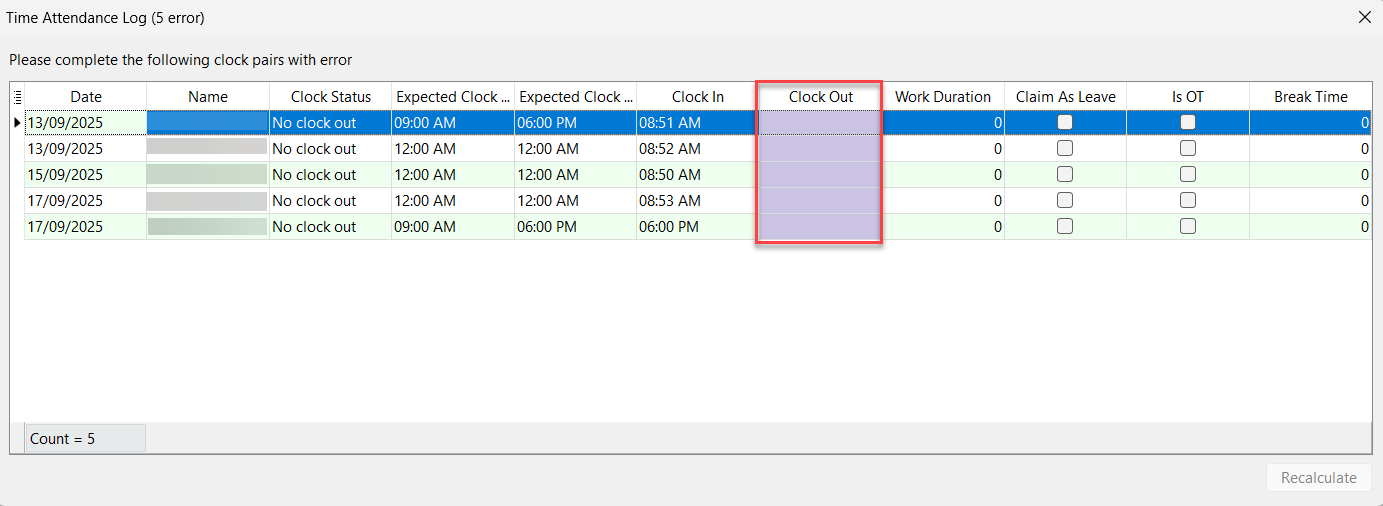
Task: Close the Time Attendance Log window
Action: click(1364, 17)
